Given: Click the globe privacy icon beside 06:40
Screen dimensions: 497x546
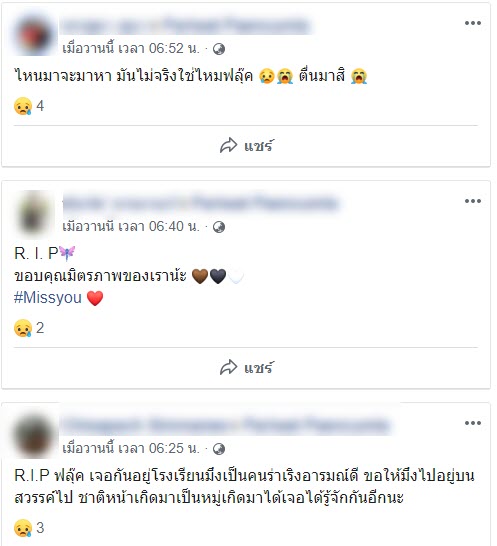Looking at the screenshot, I should 219,227.
